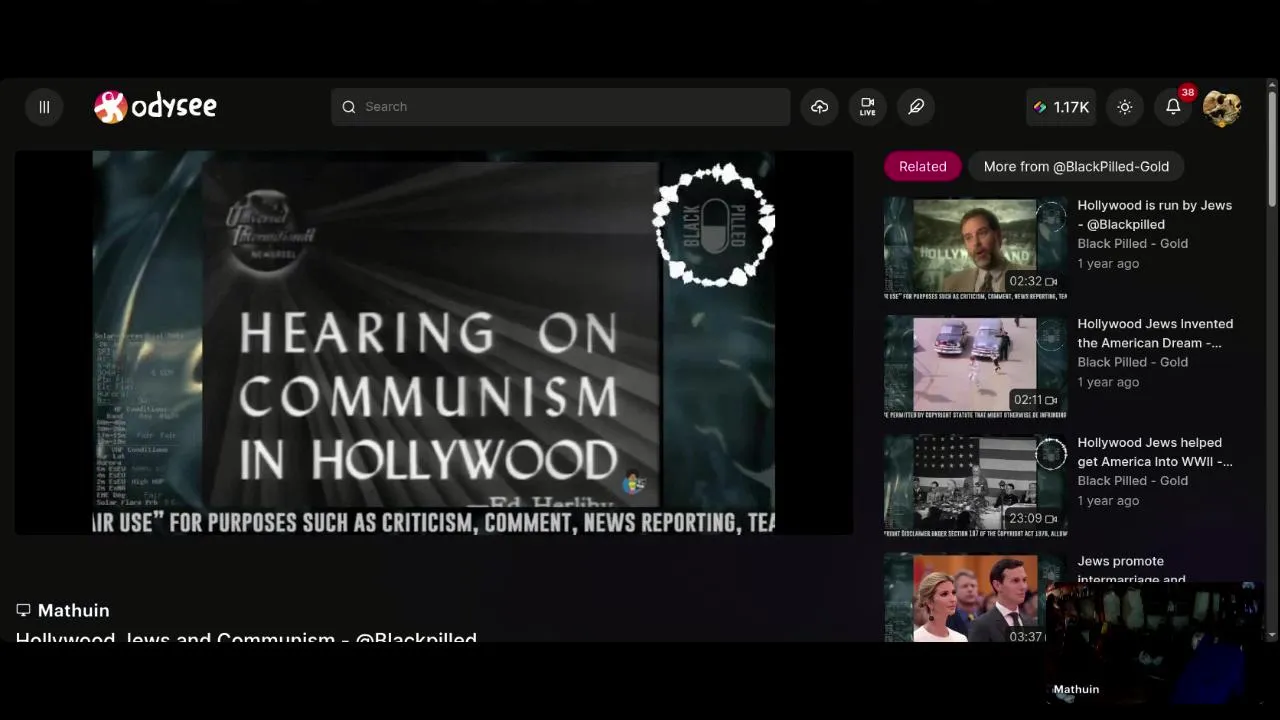Open 'Hollywood Jews helped get America Into WWII' title

pyautogui.click(x=1155, y=452)
